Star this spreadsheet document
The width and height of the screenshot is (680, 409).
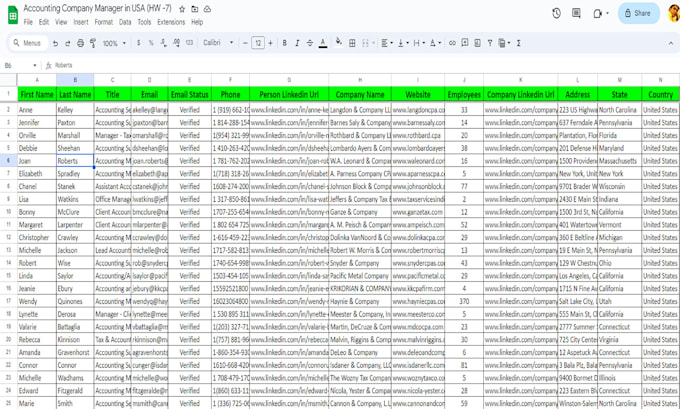coord(182,9)
